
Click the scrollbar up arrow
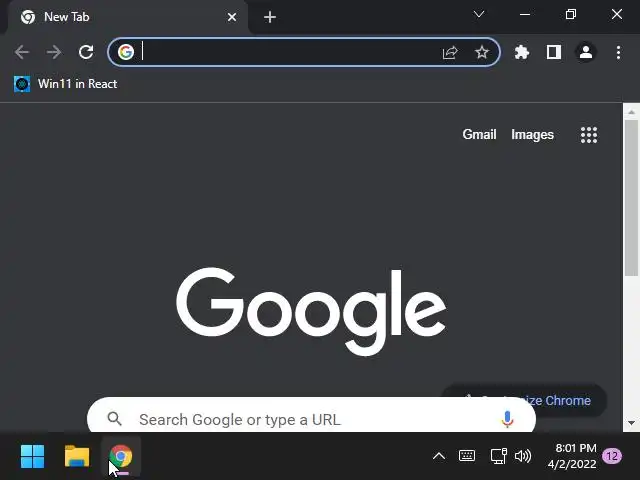631,111
